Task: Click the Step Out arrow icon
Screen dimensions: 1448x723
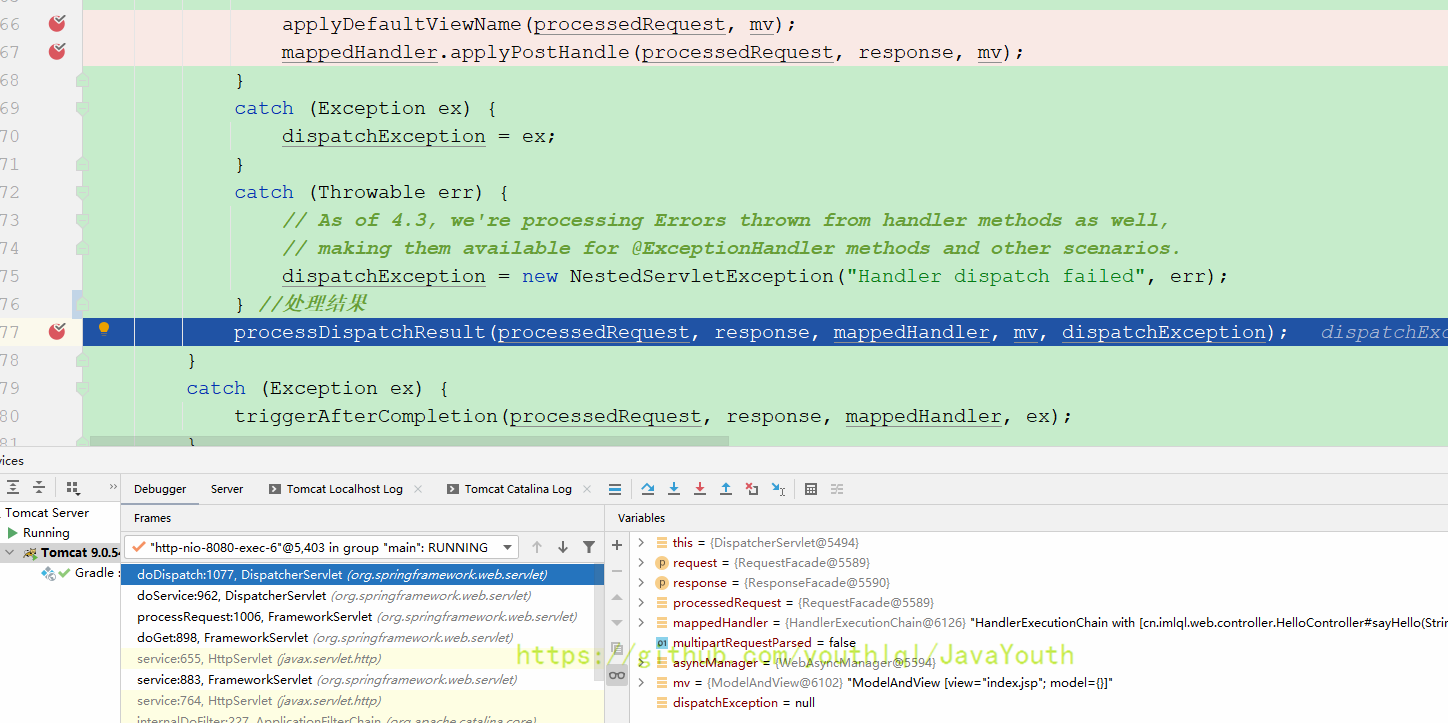Action: [726, 489]
